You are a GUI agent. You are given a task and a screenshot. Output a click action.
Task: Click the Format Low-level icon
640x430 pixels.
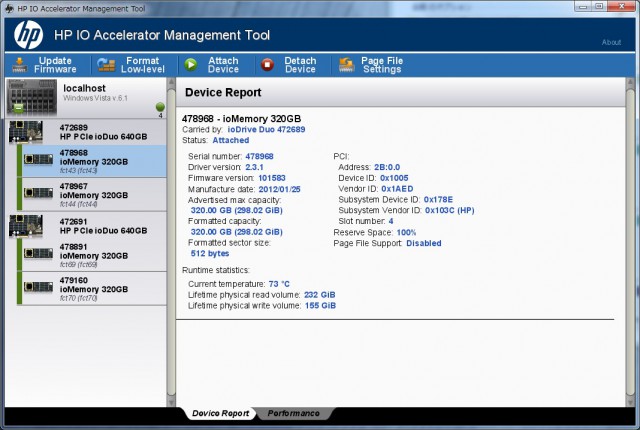tap(106, 65)
